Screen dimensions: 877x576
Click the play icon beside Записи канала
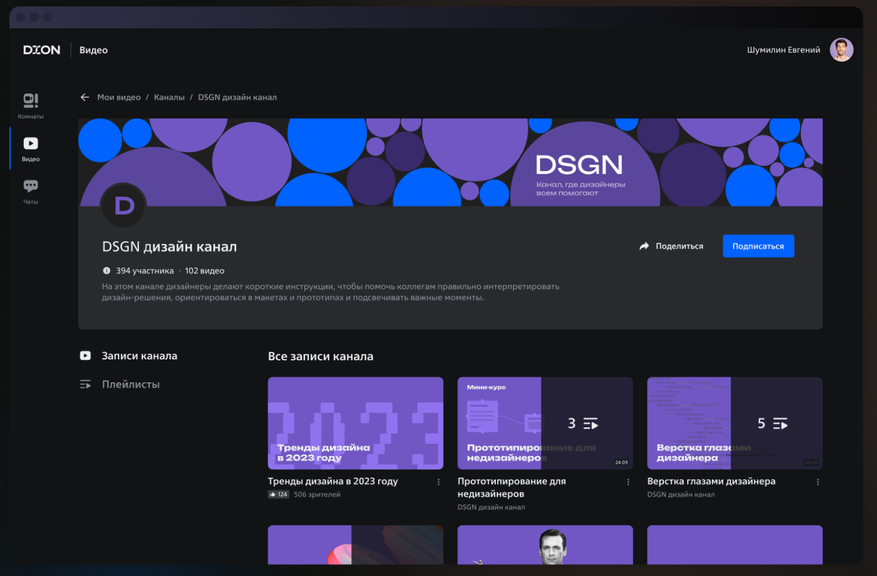[85, 356]
